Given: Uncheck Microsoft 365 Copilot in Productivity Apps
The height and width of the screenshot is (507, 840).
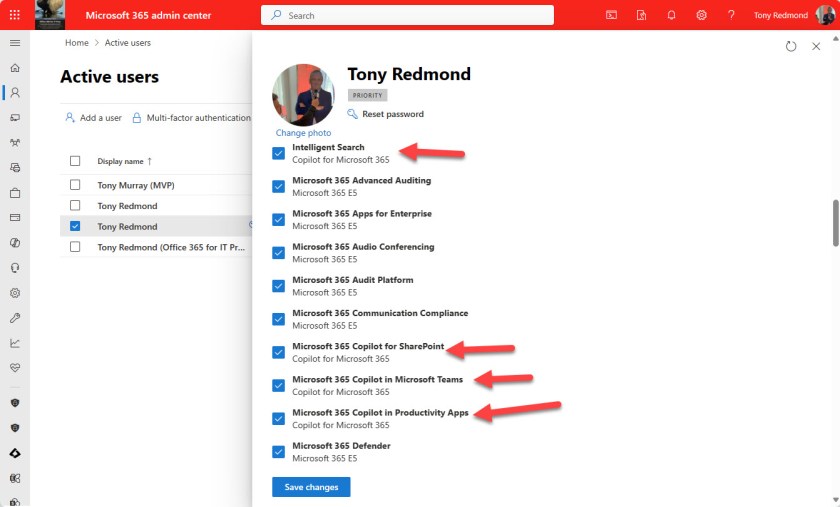Looking at the screenshot, I should click(x=279, y=419).
